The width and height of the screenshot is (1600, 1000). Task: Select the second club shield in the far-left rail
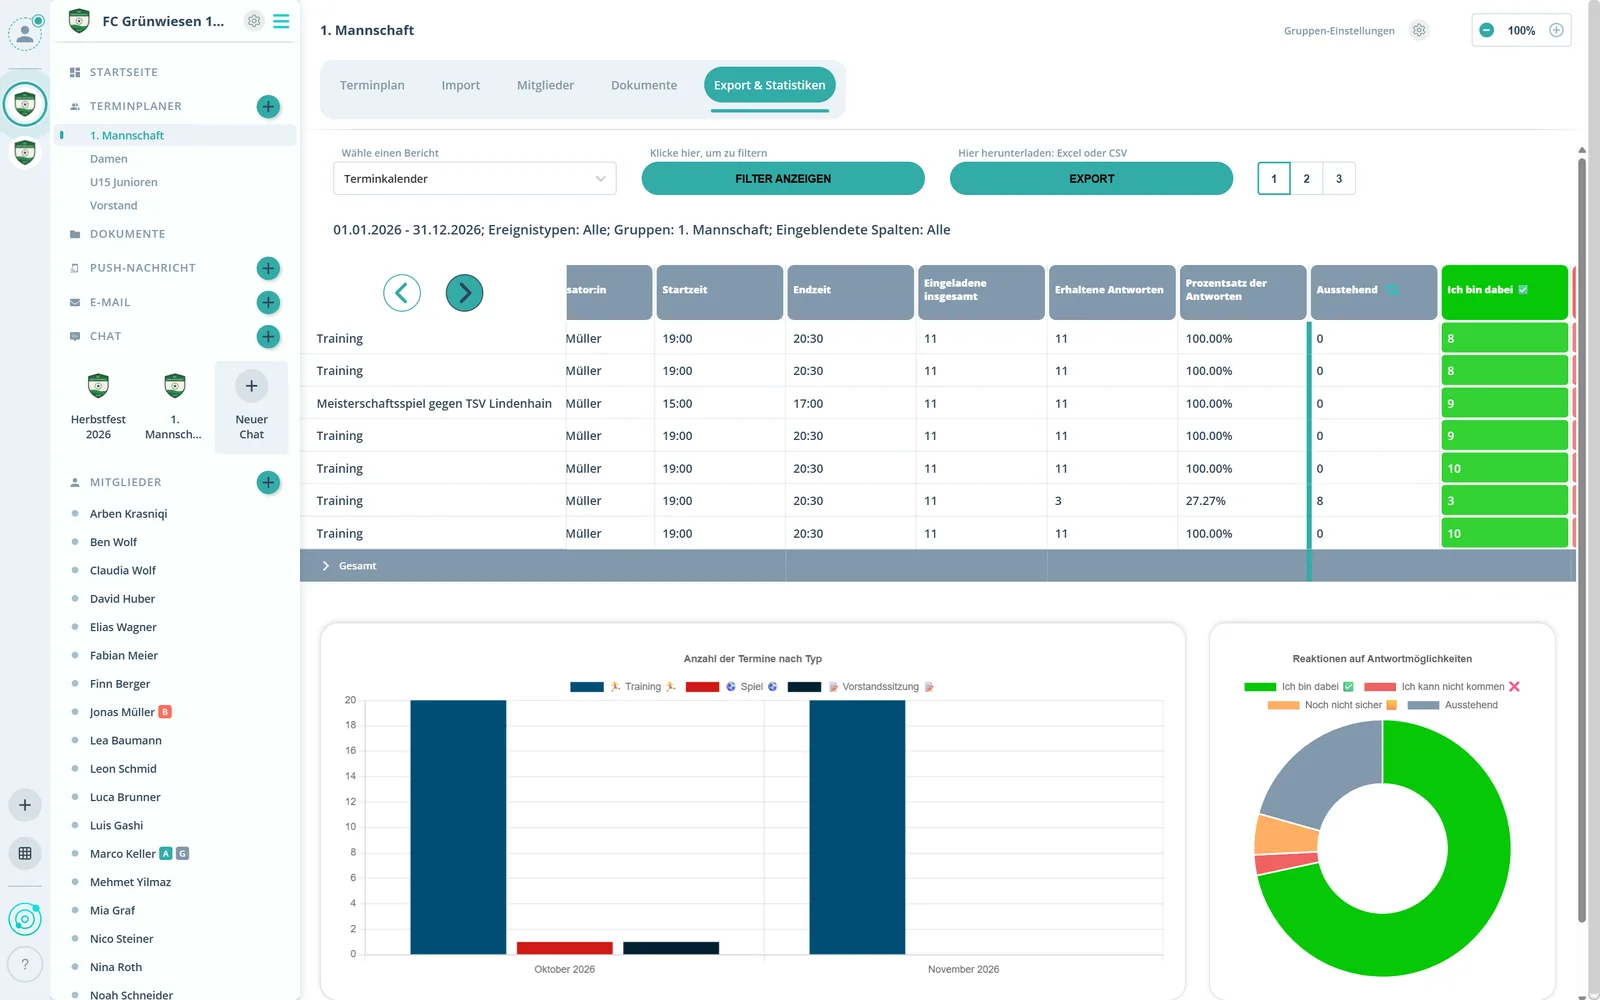tap(25, 152)
